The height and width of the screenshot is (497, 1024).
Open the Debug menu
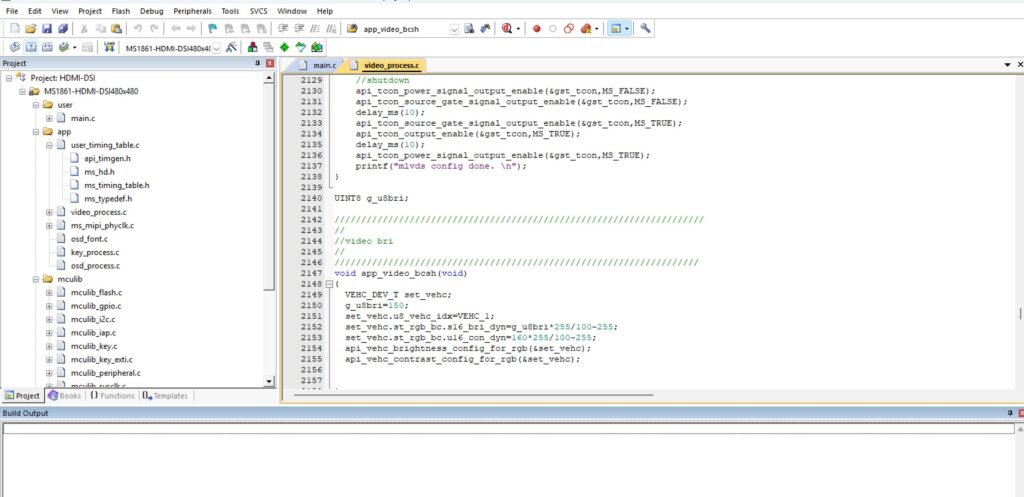click(x=152, y=11)
